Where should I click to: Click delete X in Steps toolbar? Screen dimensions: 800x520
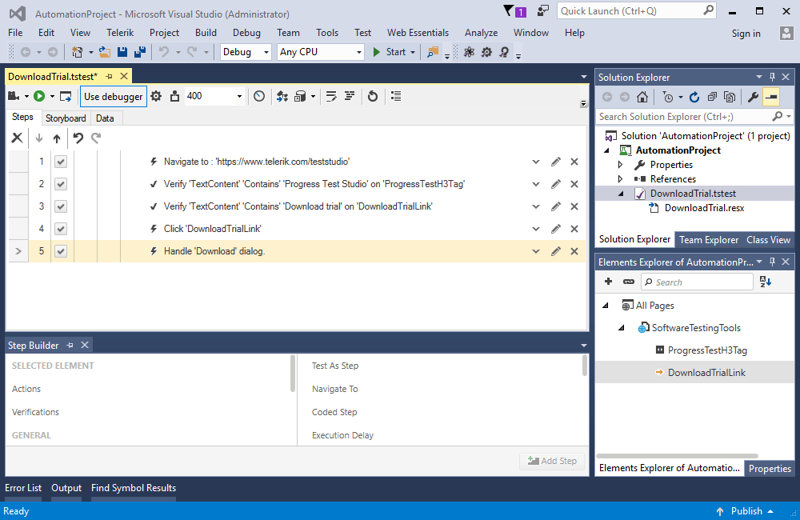17,138
